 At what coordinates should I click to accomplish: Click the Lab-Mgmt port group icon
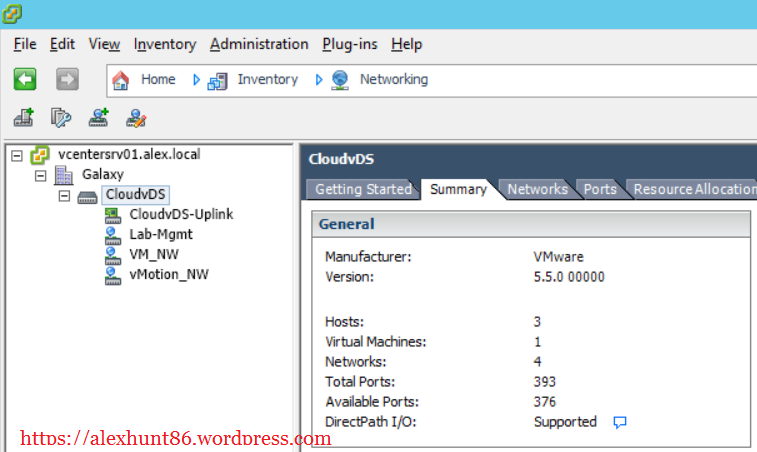[x=113, y=236]
